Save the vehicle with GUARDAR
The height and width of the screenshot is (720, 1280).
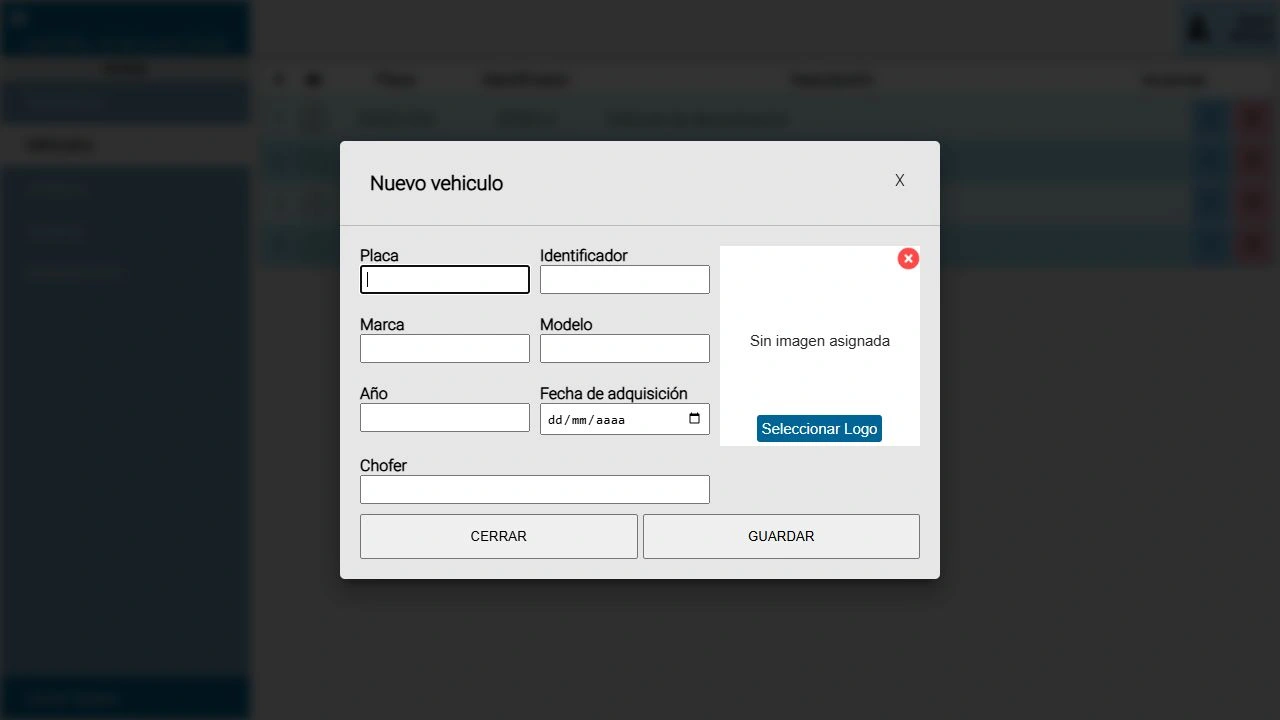coord(781,536)
